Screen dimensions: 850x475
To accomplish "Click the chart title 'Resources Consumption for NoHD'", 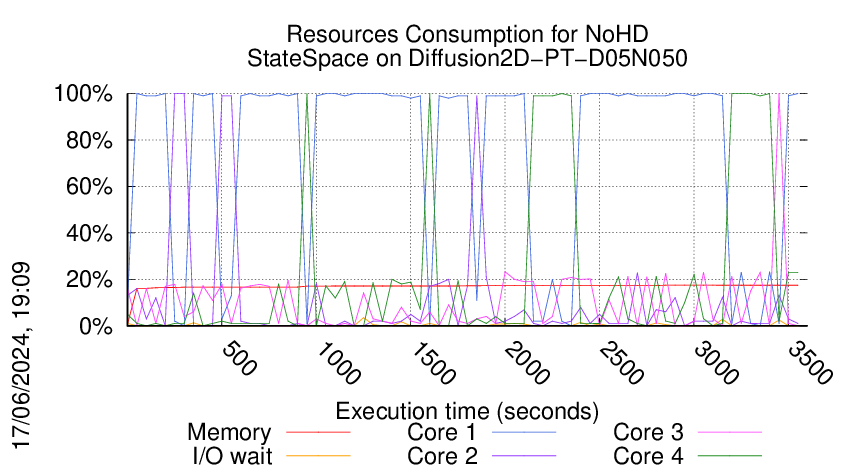I will [x=467, y=34].
